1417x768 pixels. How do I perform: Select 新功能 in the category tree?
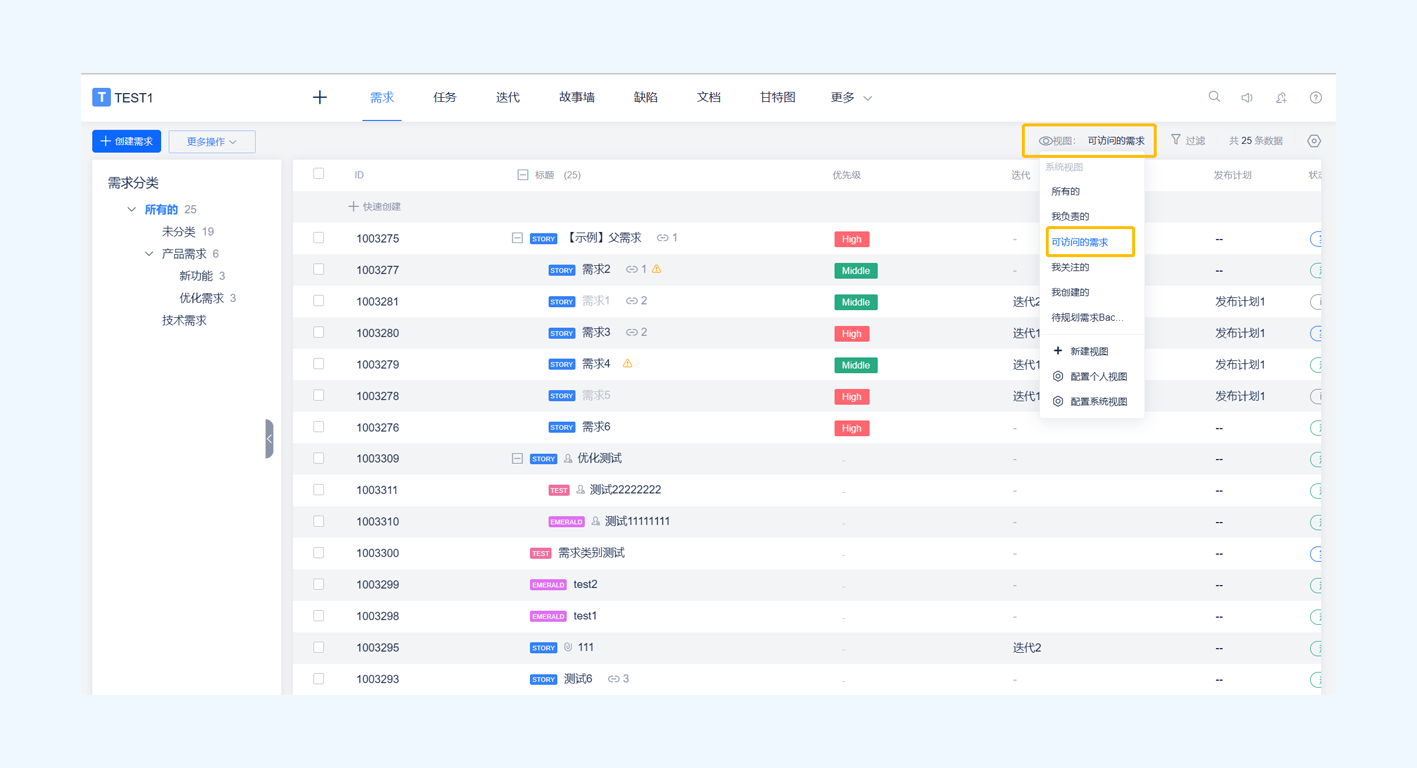tap(196, 276)
